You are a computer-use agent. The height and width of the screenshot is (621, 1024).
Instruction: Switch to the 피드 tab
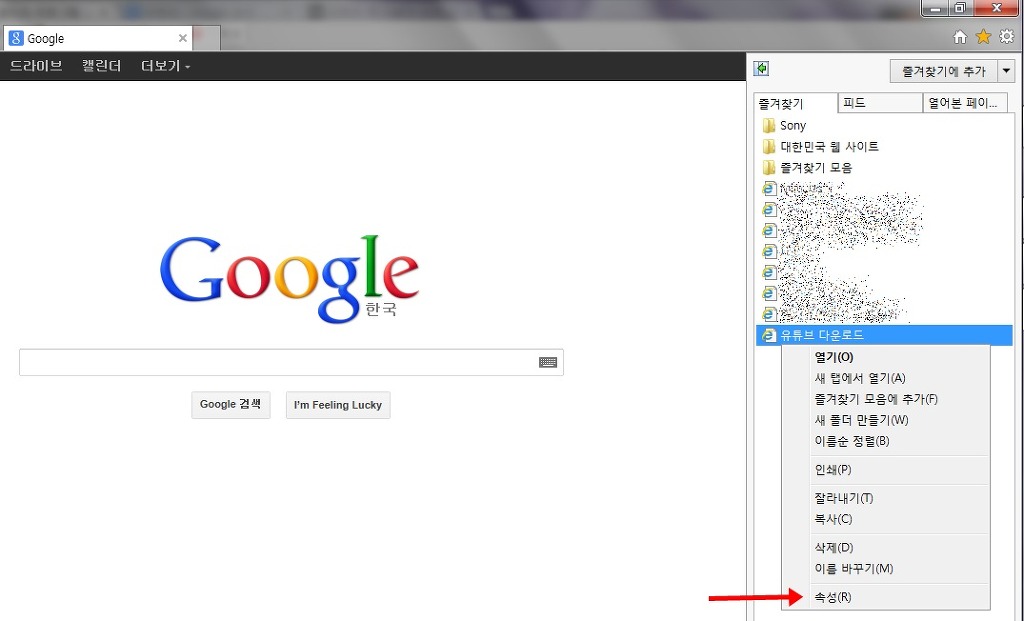[x=880, y=103]
